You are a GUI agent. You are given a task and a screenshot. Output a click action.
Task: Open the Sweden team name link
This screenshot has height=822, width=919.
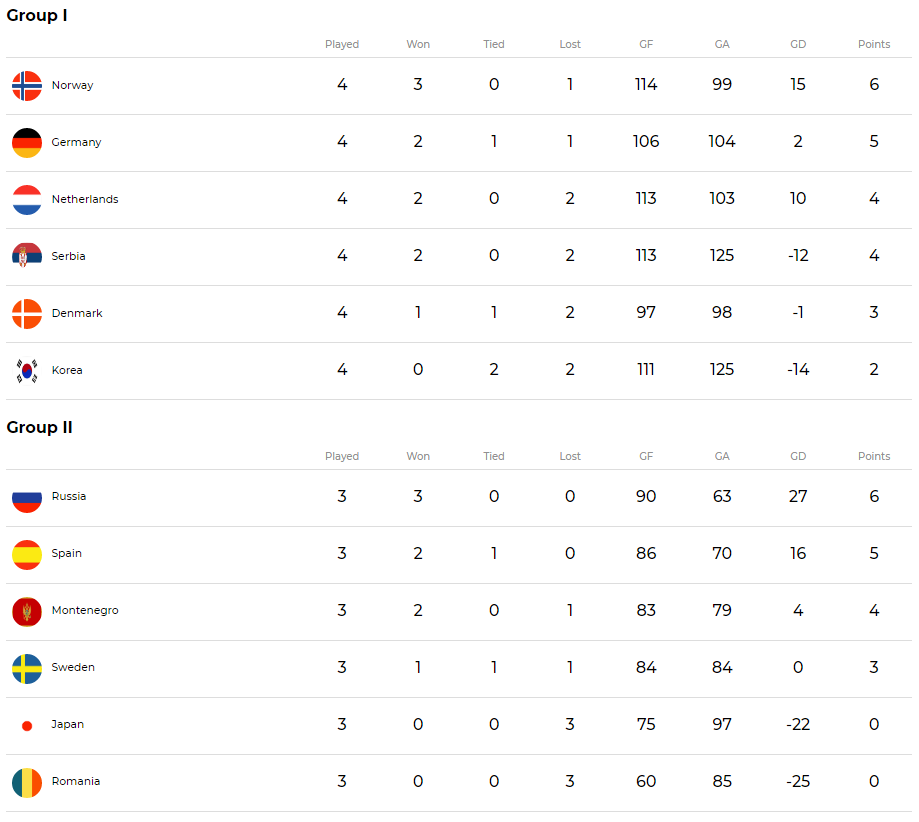point(73,667)
